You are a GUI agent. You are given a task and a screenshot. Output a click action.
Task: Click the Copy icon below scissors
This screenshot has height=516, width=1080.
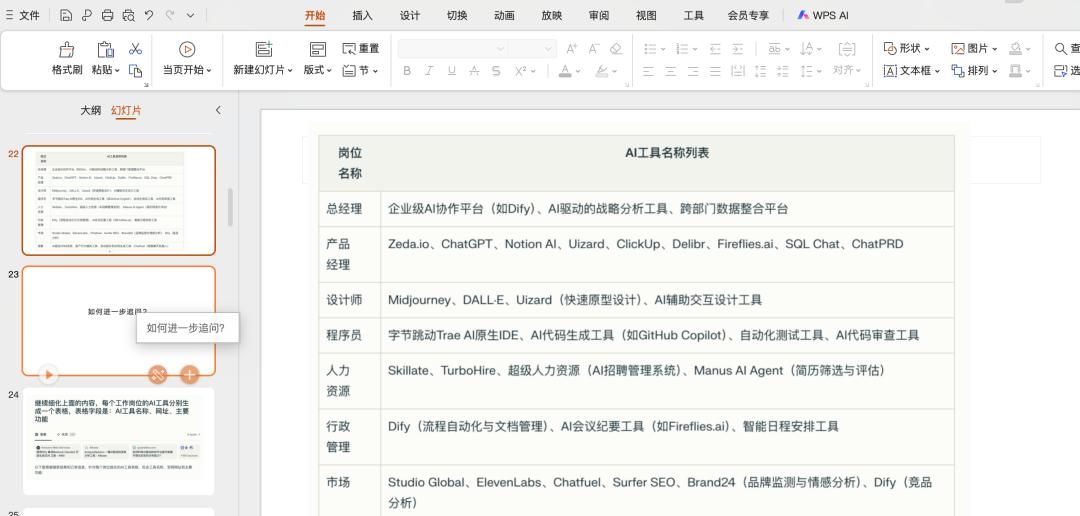[135, 70]
